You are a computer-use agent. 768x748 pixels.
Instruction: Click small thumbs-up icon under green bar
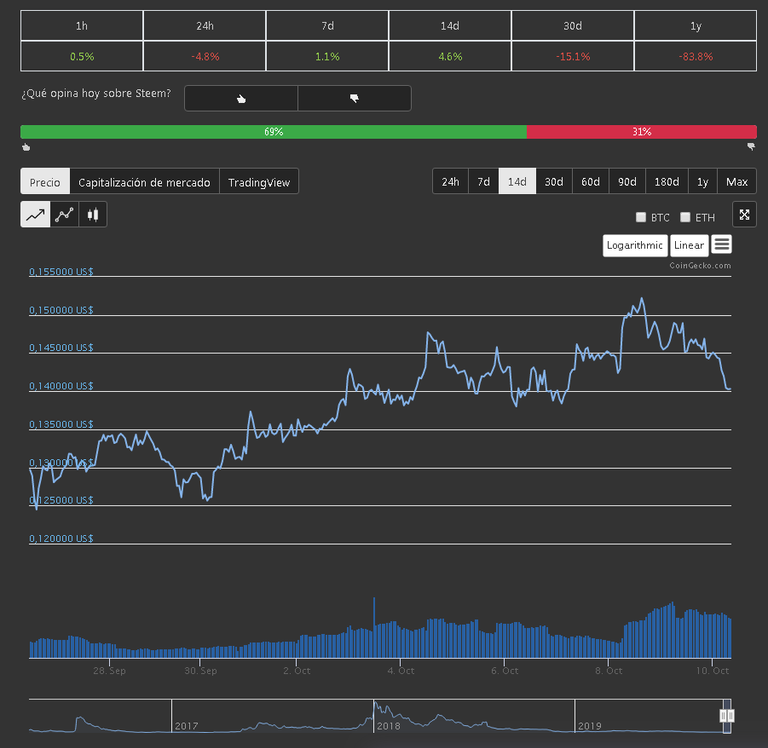coord(26,147)
